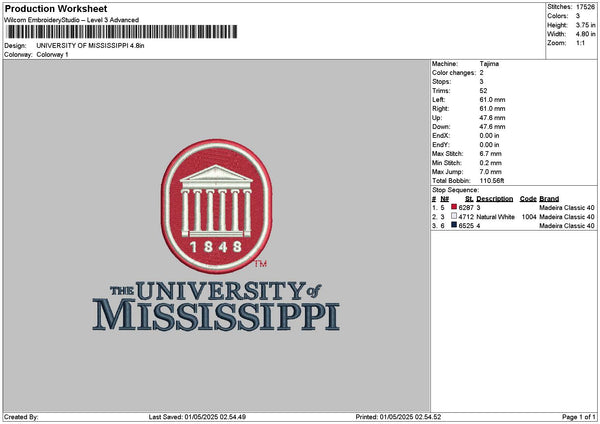Click the 'Code' column header
600x424 pixels.
(528, 199)
